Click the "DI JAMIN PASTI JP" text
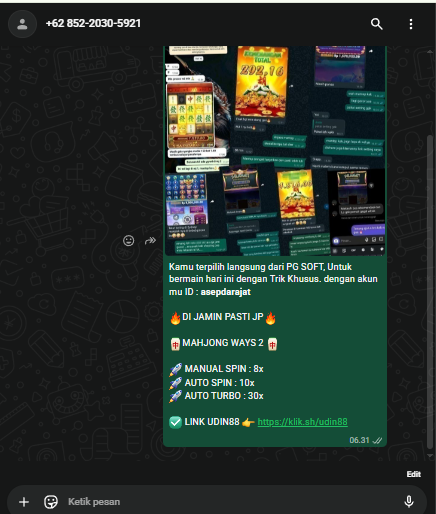The height and width of the screenshot is (514, 436). 223,317
